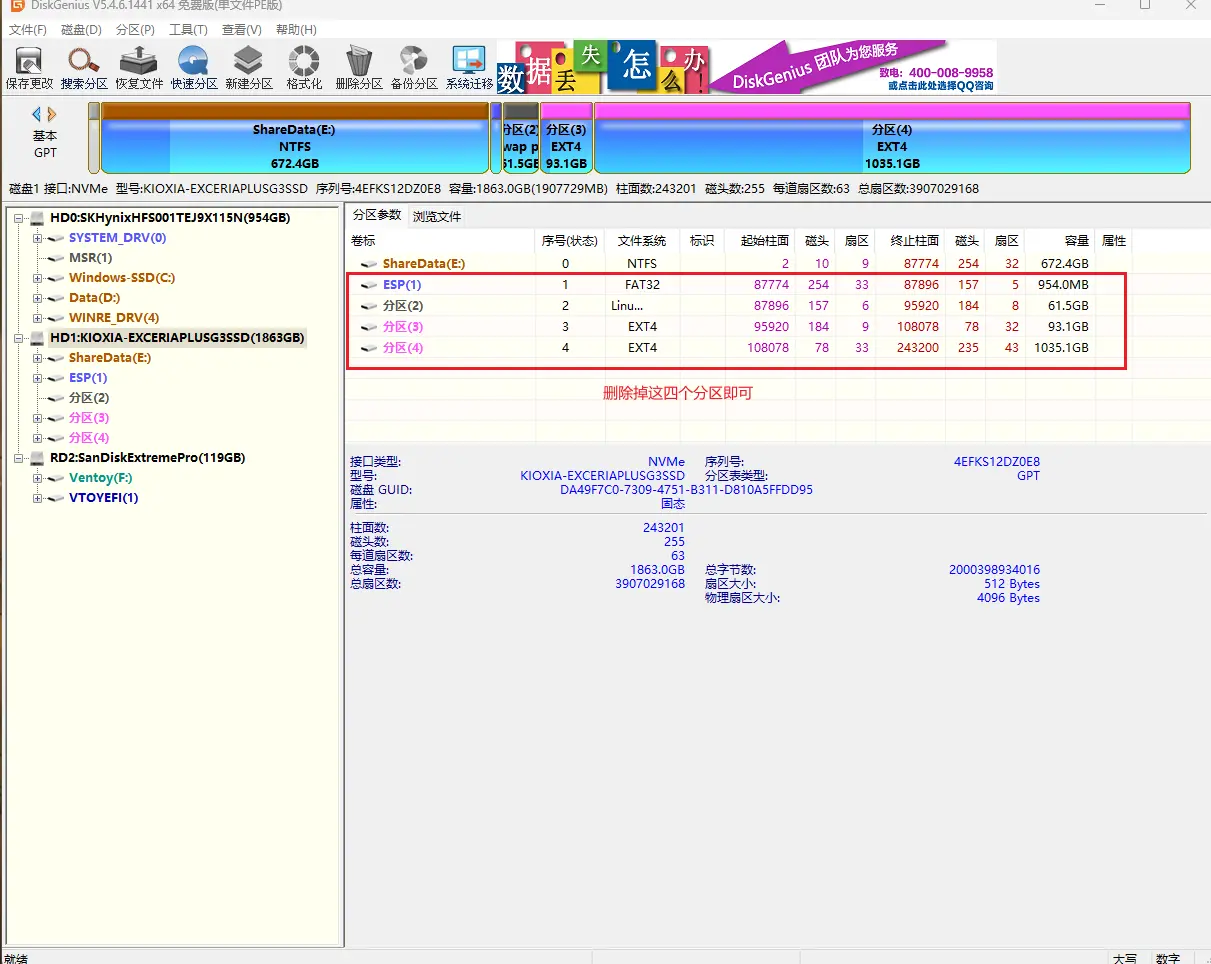Viewport: 1211px width, 964px height.
Task: Click the 序号(状态) column header
Action: 570,241
